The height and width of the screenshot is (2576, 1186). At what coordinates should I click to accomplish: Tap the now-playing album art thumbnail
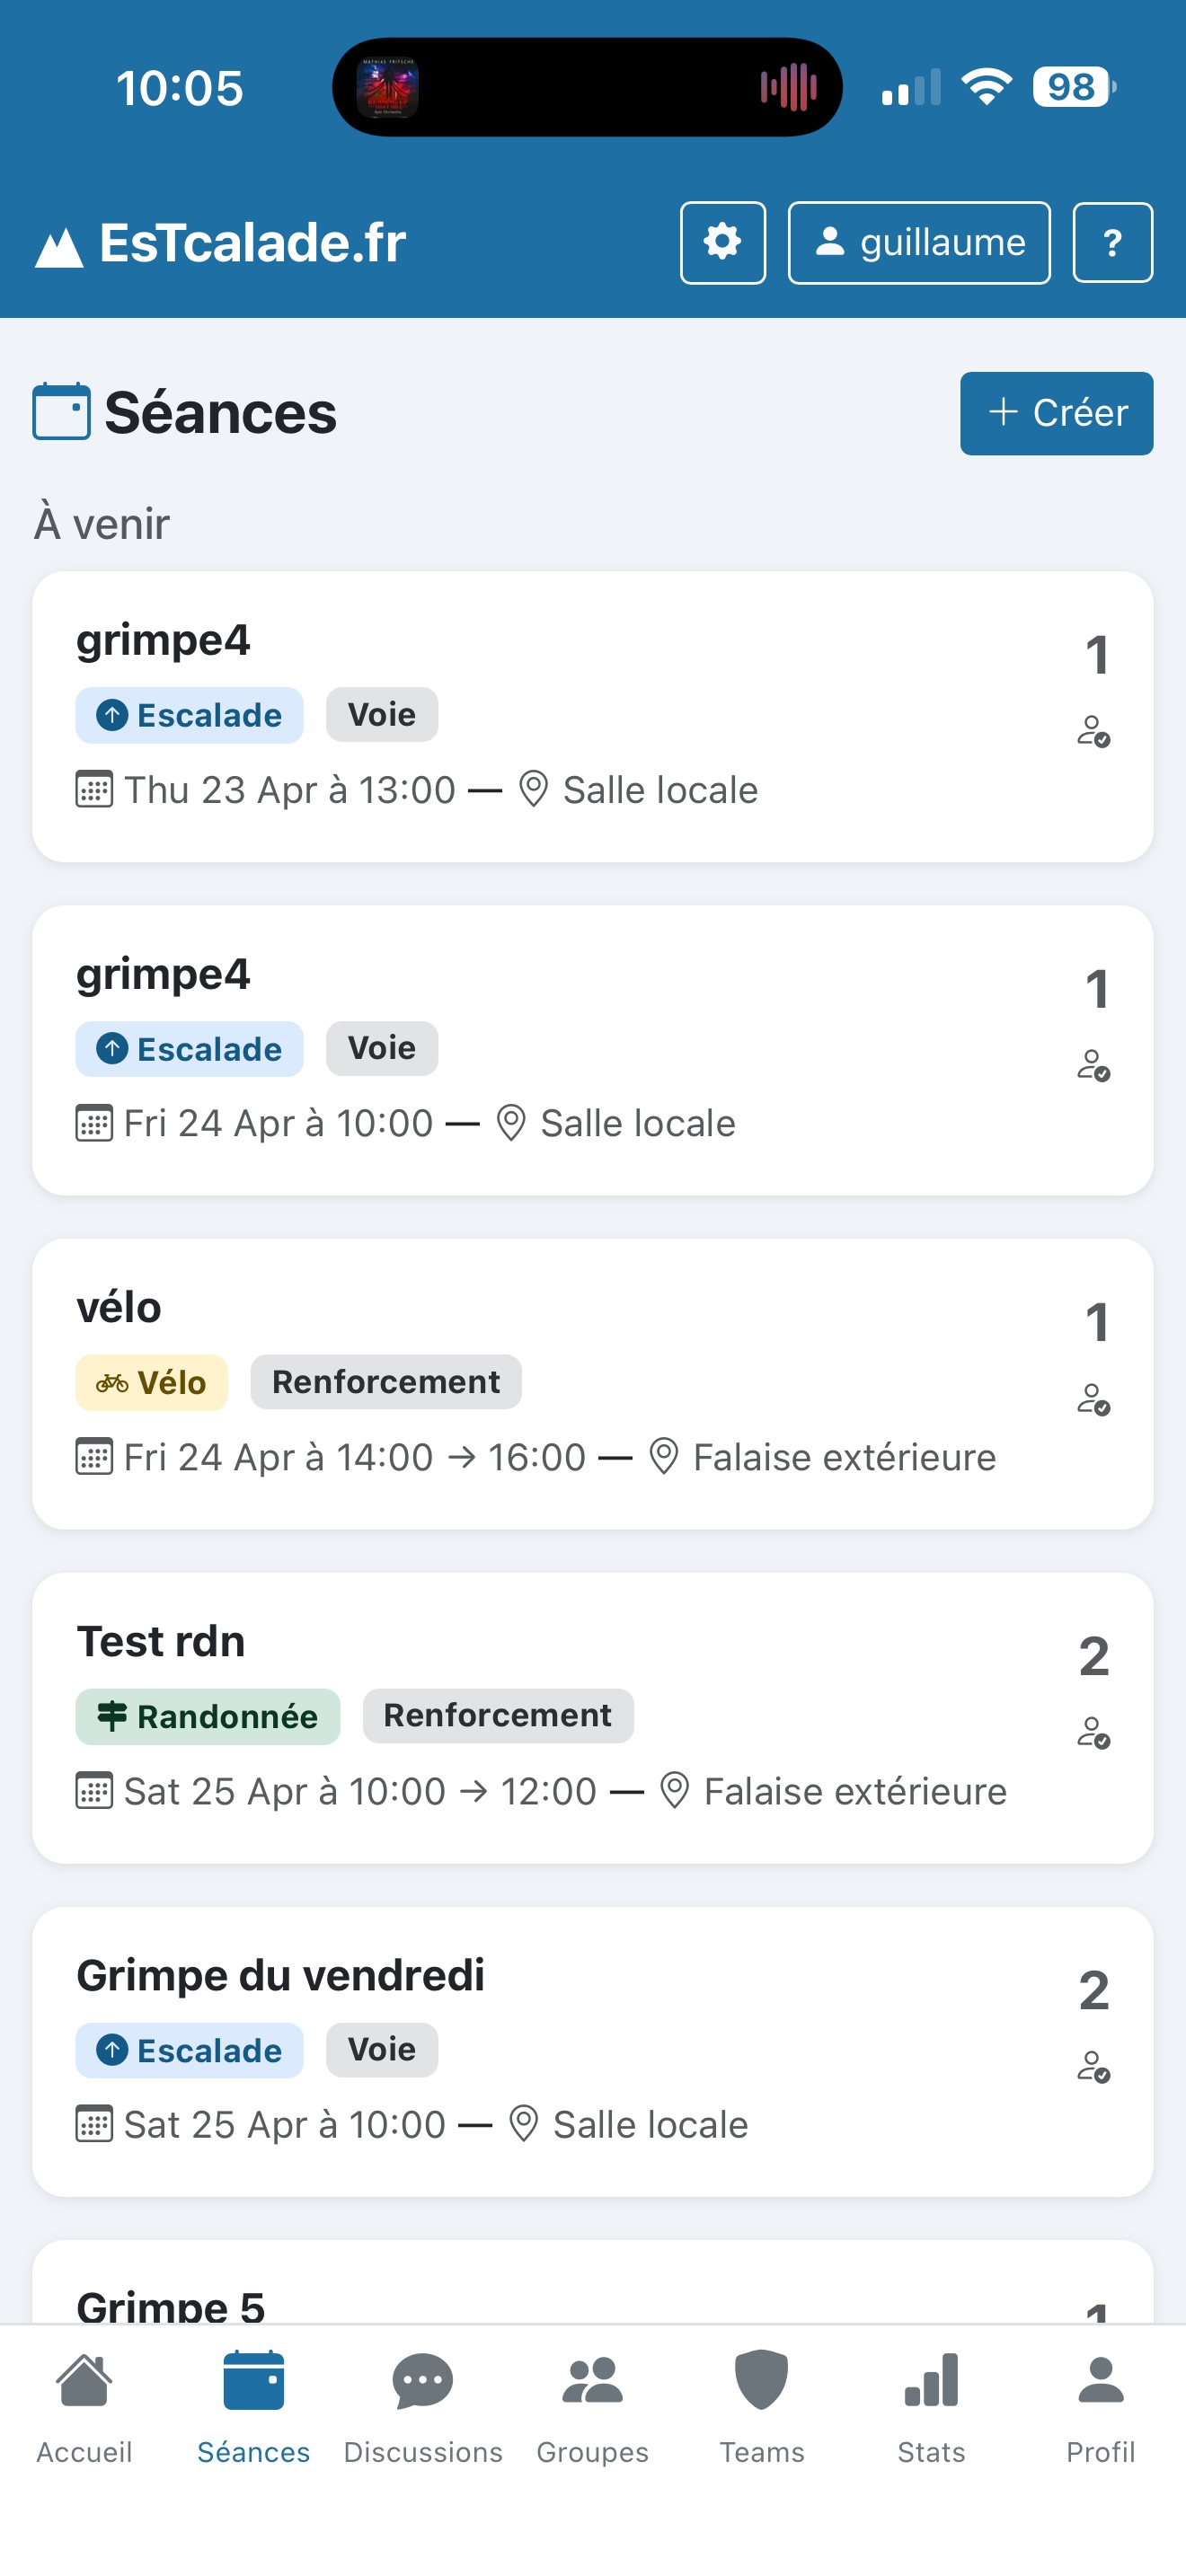click(x=388, y=88)
